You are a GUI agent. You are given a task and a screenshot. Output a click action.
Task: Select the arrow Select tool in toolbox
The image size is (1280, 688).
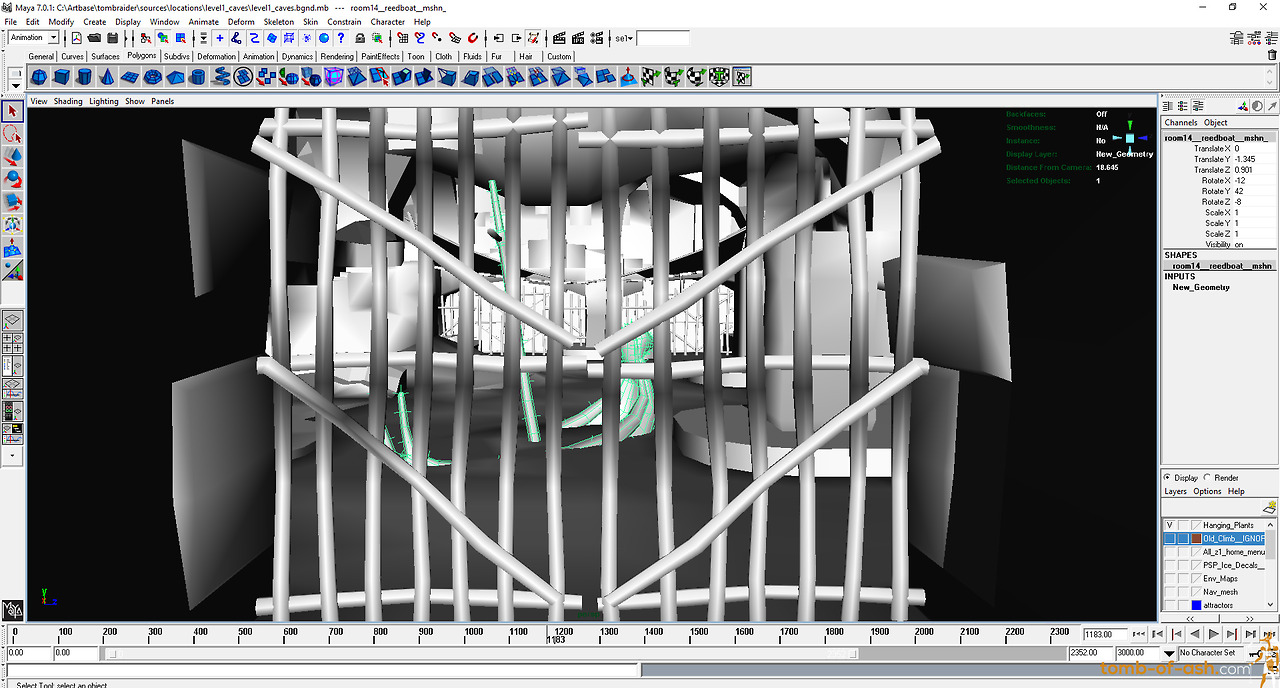pyautogui.click(x=13, y=111)
